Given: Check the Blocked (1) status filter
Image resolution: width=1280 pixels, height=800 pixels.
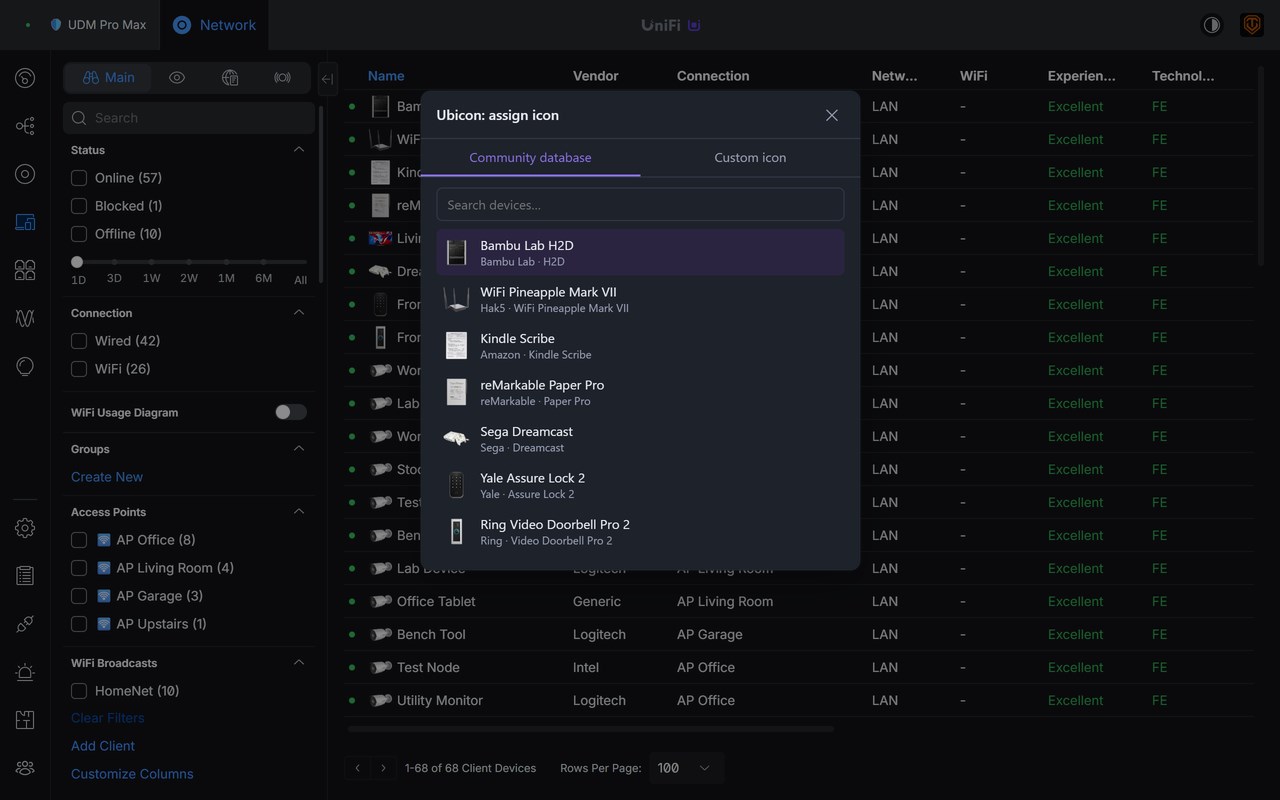Looking at the screenshot, I should (x=79, y=206).
